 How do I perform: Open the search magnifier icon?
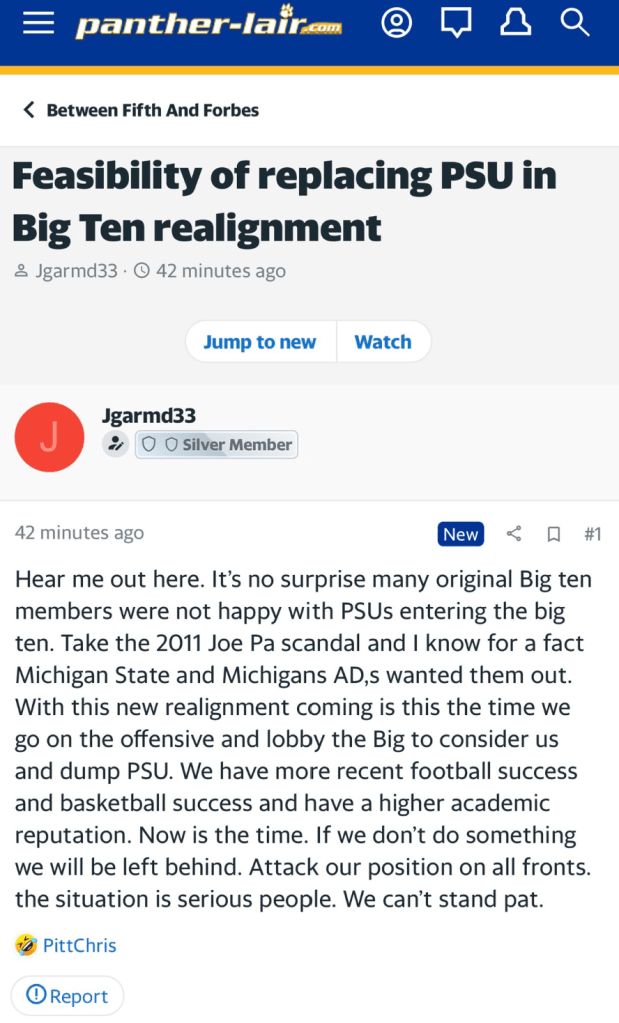point(575,24)
